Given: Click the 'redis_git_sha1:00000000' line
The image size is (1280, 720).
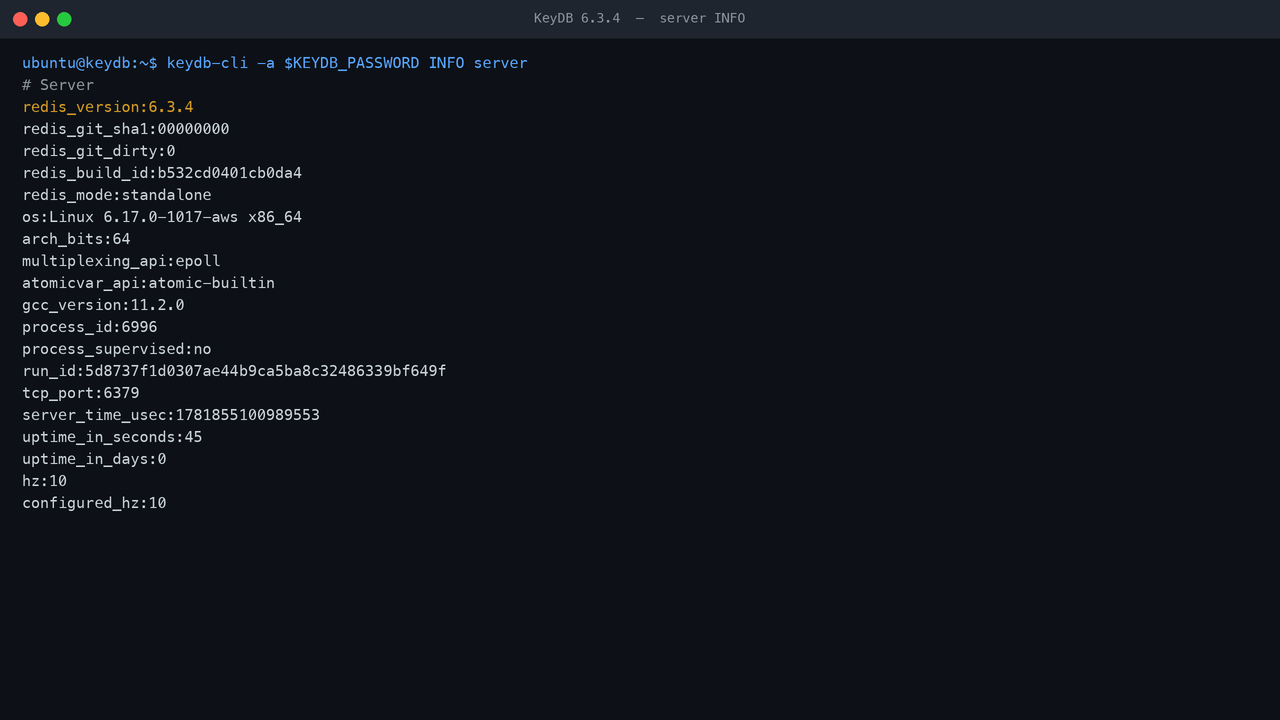Looking at the screenshot, I should point(126,129).
